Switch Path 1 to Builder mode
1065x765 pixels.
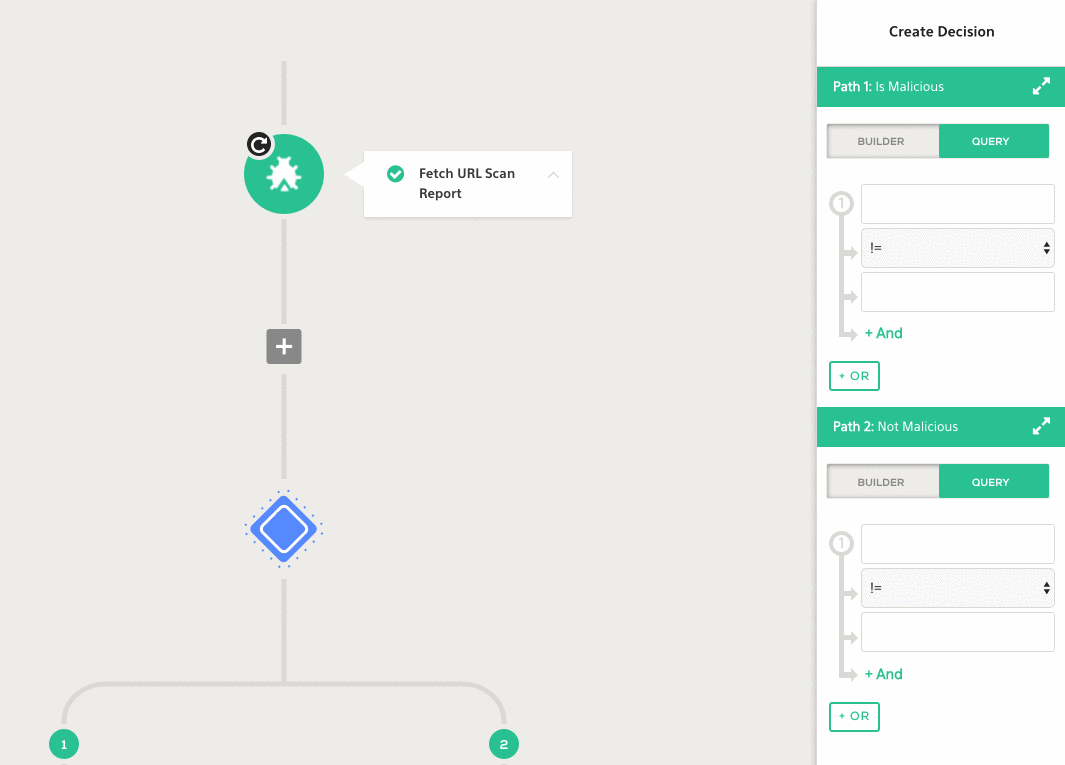point(882,142)
